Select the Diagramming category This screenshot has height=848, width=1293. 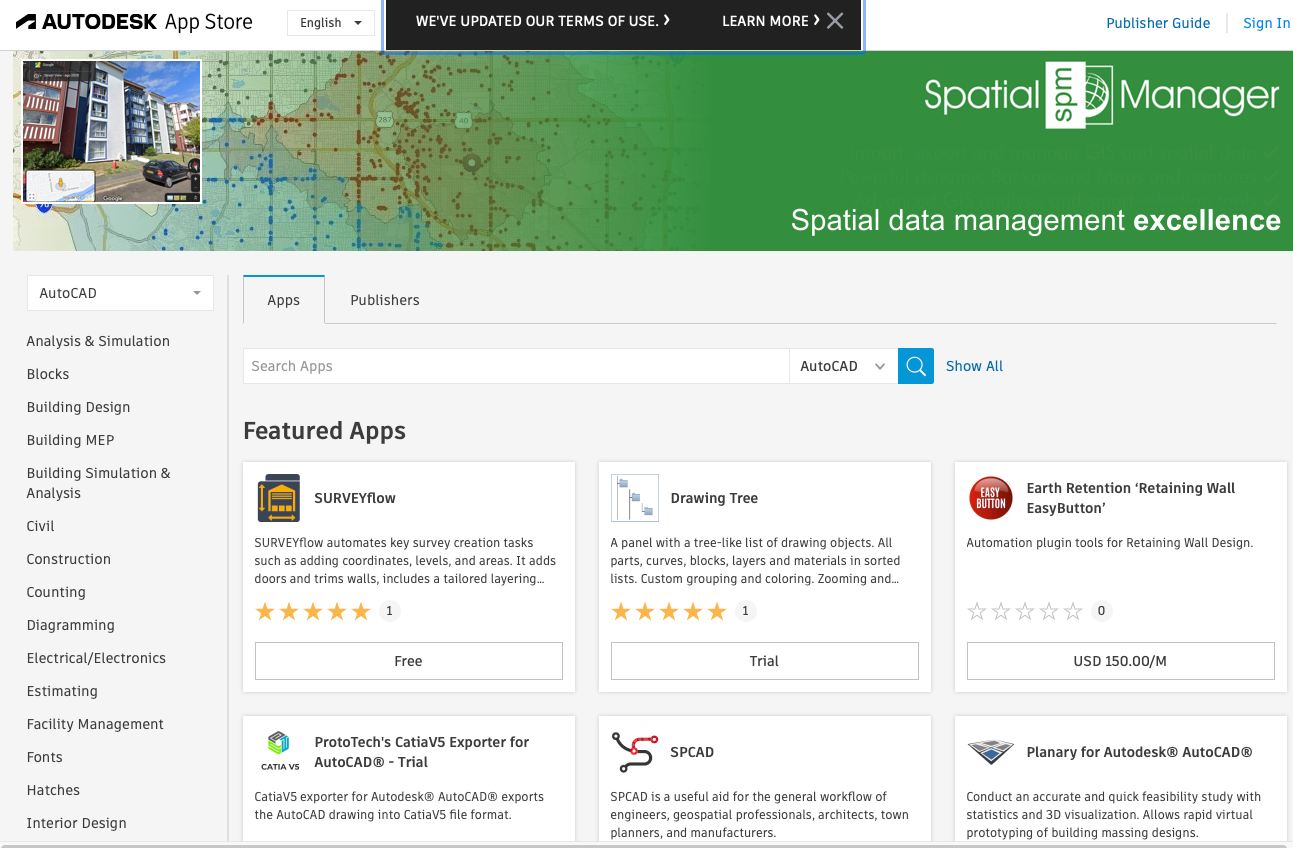(x=71, y=625)
